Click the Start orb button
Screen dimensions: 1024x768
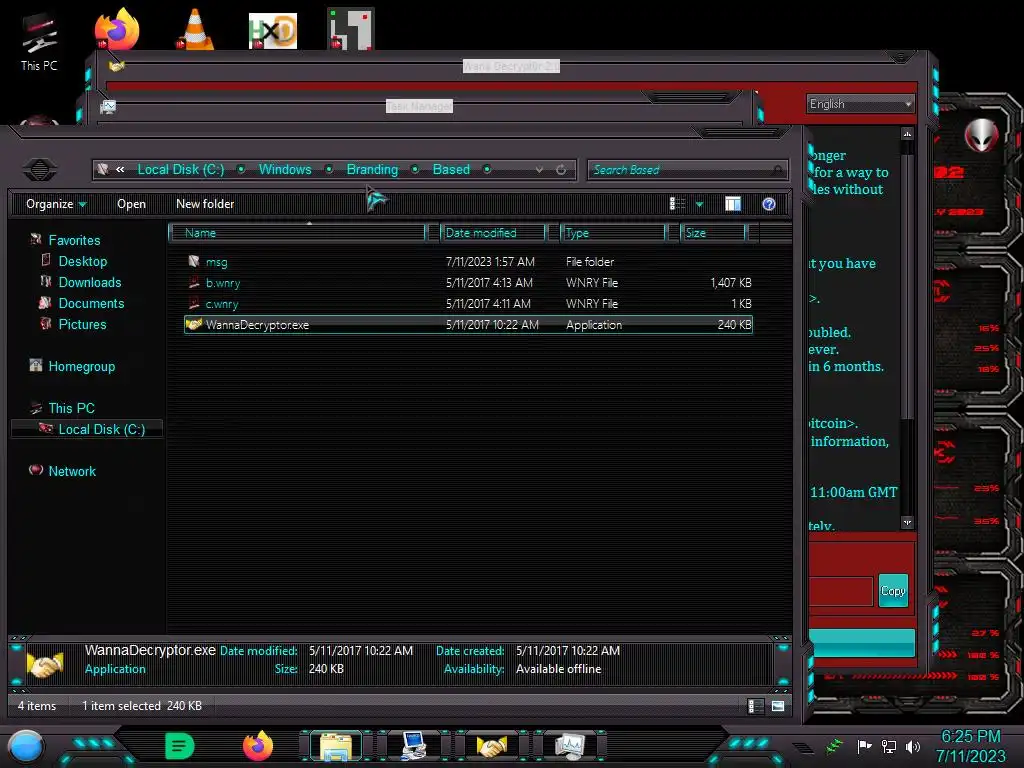click(26, 746)
